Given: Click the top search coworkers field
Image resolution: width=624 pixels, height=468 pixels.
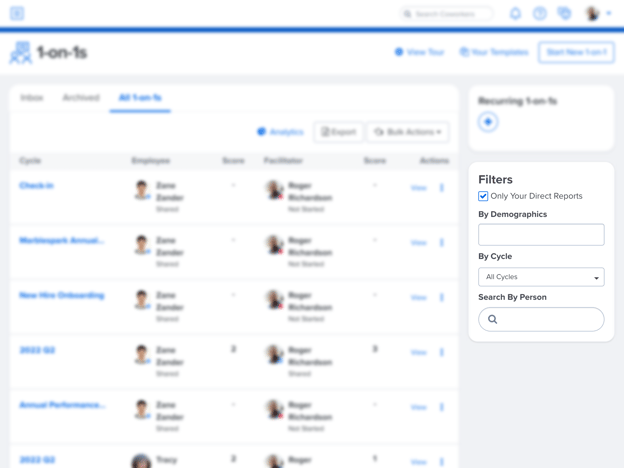Looking at the screenshot, I should point(446,14).
